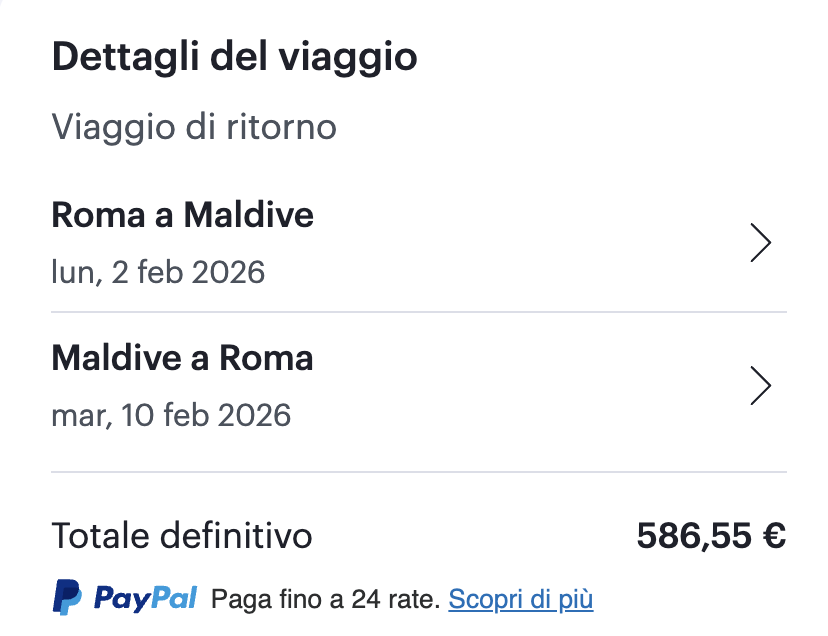The image size is (828, 636).
Task: Click the PayPal wordmark text
Action: [x=145, y=598]
